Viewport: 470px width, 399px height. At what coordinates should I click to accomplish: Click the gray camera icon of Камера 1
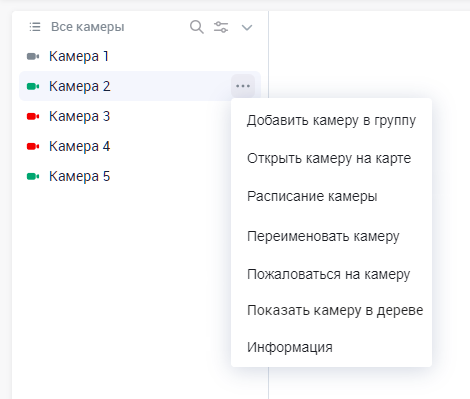click(33, 56)
